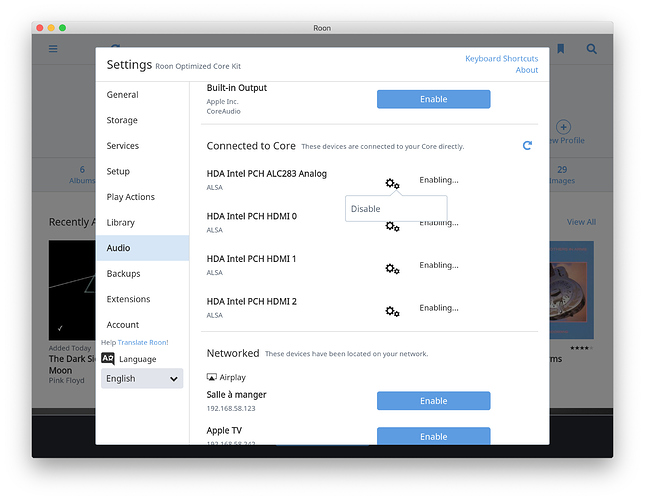Click the Airplay icon in Networked section

(x=211, y=377)
